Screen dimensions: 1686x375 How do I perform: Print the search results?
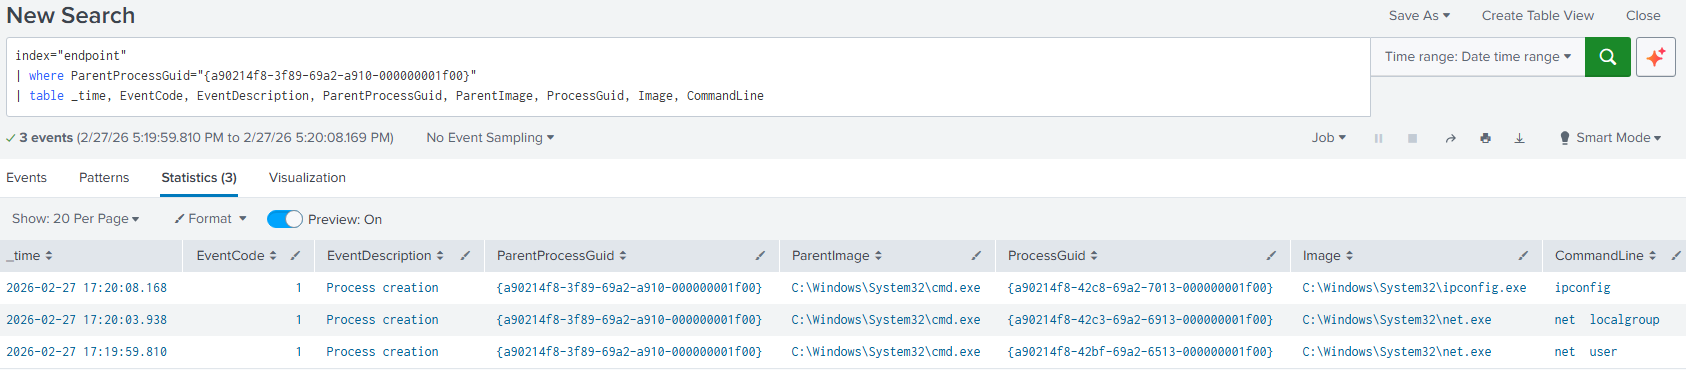[1485, 138]
